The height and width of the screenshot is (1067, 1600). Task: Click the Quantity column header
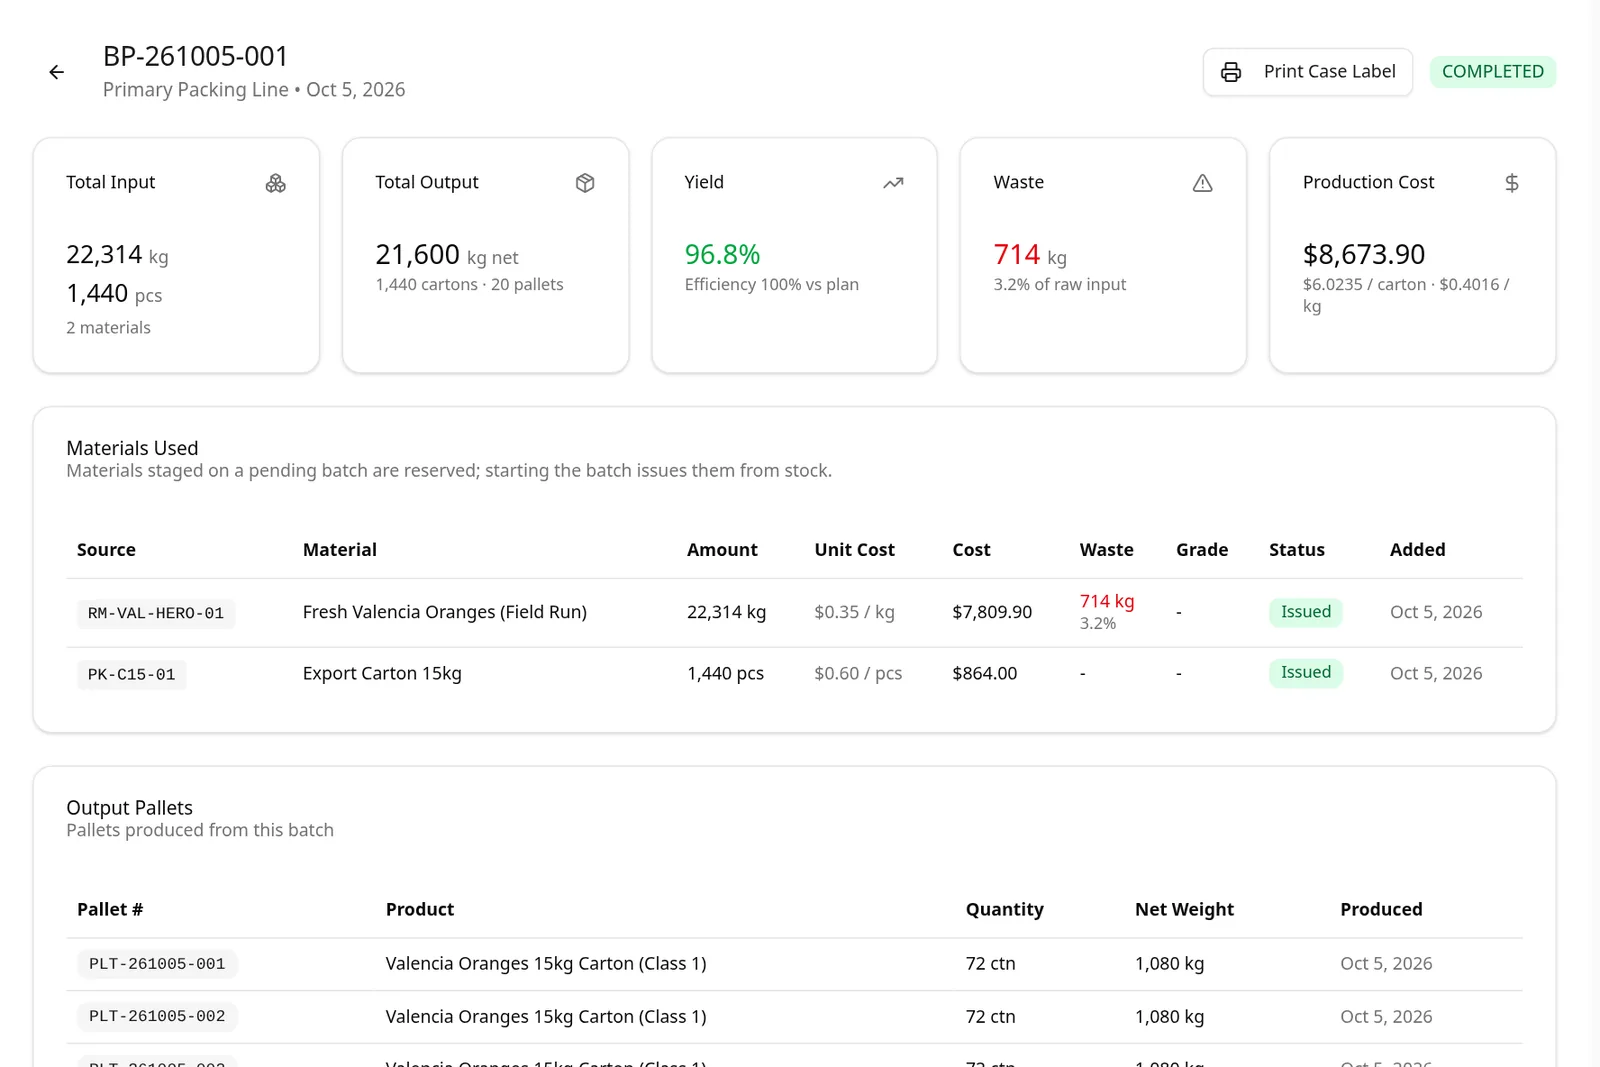pos(1004,910)
